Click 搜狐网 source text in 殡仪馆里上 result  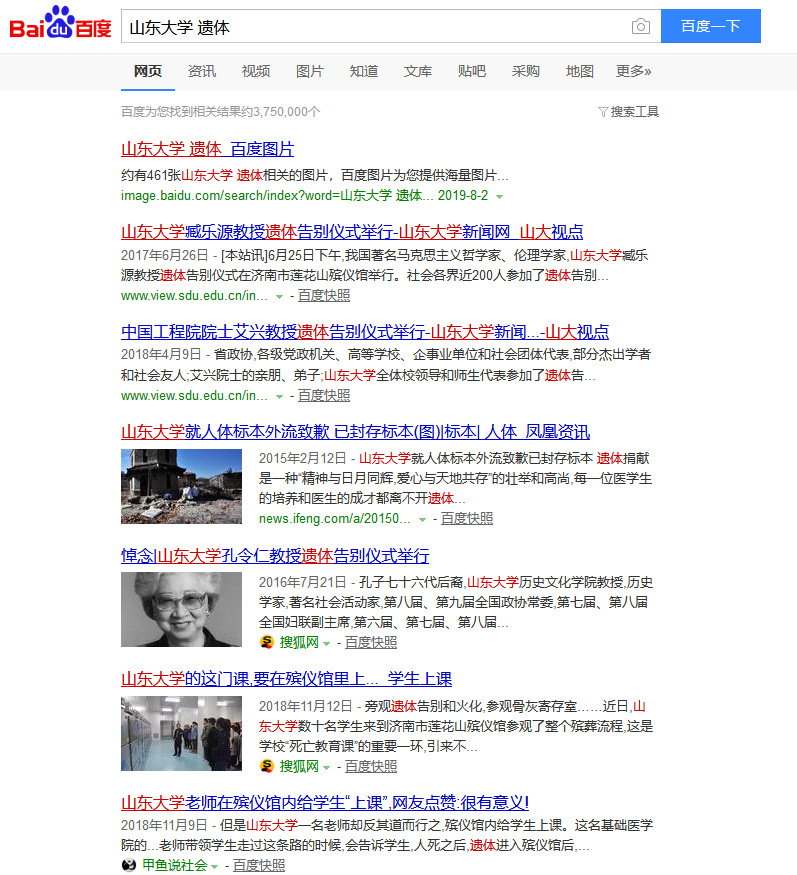pos(299,767)
